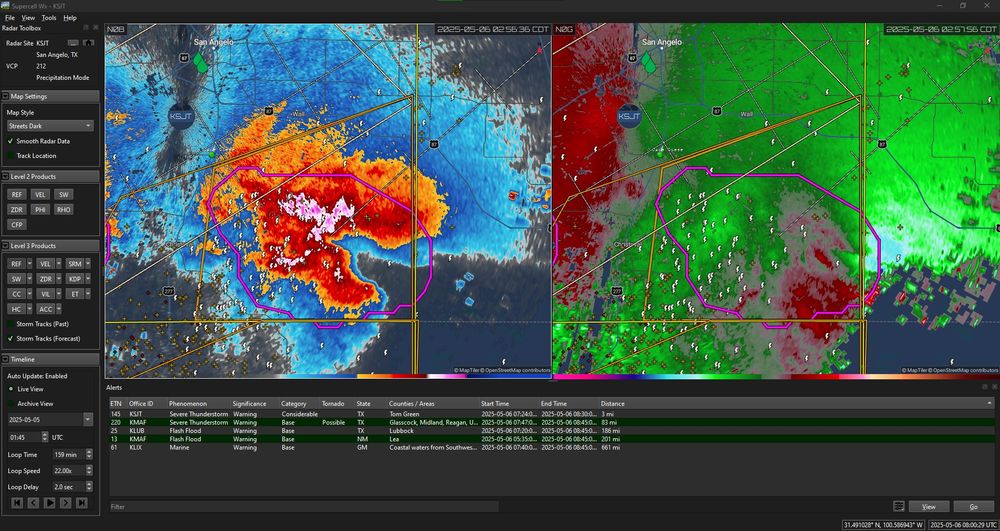
Task: Select Level 2 CFP product
Action: (17, 224)
